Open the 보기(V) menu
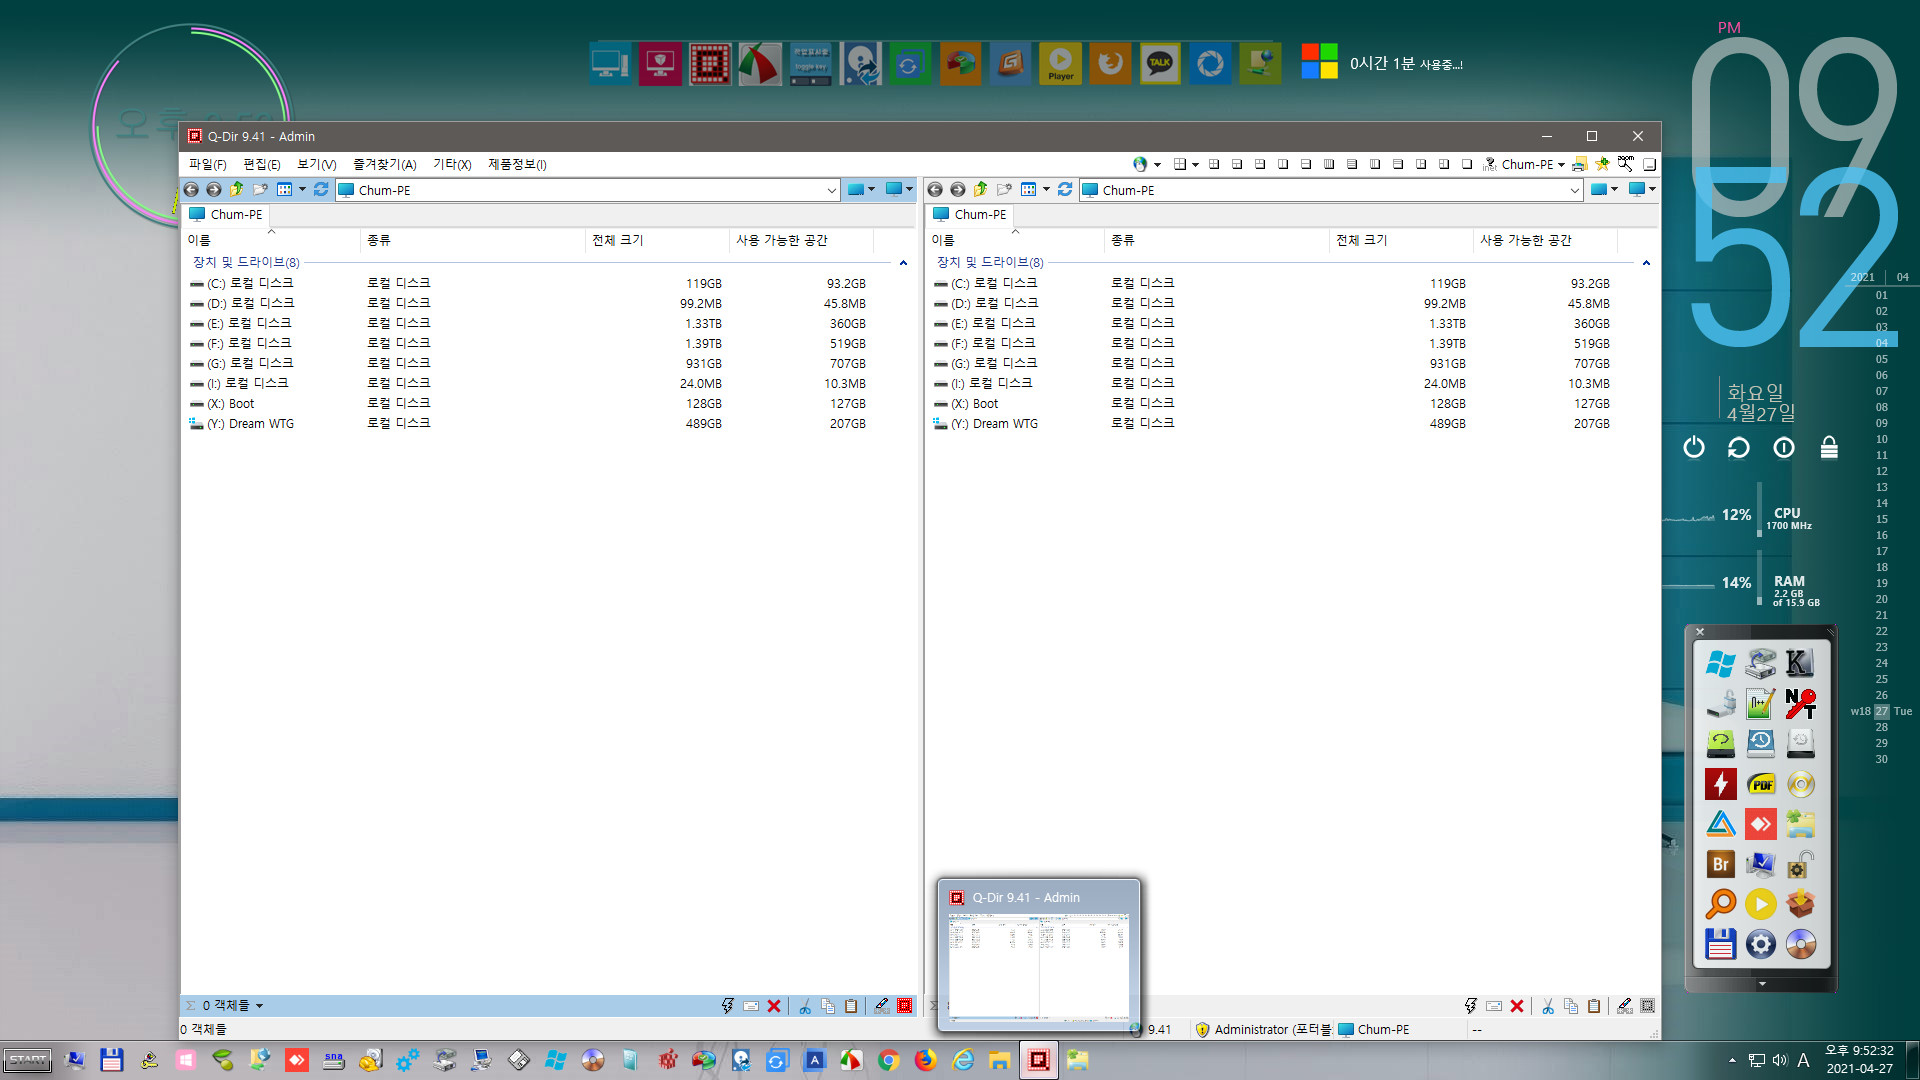 (x=317, y=164)
